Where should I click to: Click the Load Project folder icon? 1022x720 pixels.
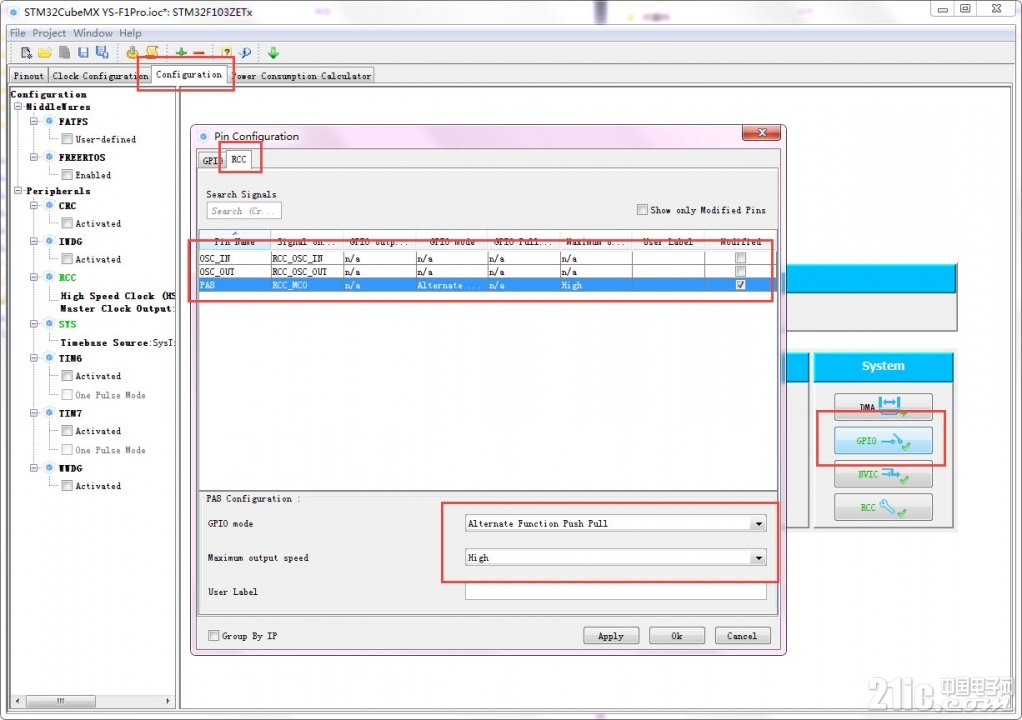[x=45, y=53]
